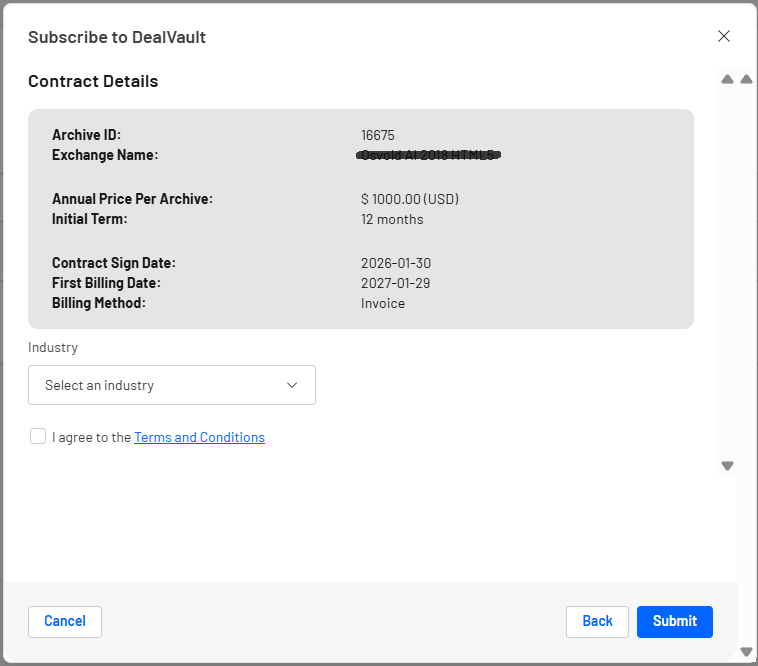
Task: Click the Exchange Name label
Action: tap(105, 155)
